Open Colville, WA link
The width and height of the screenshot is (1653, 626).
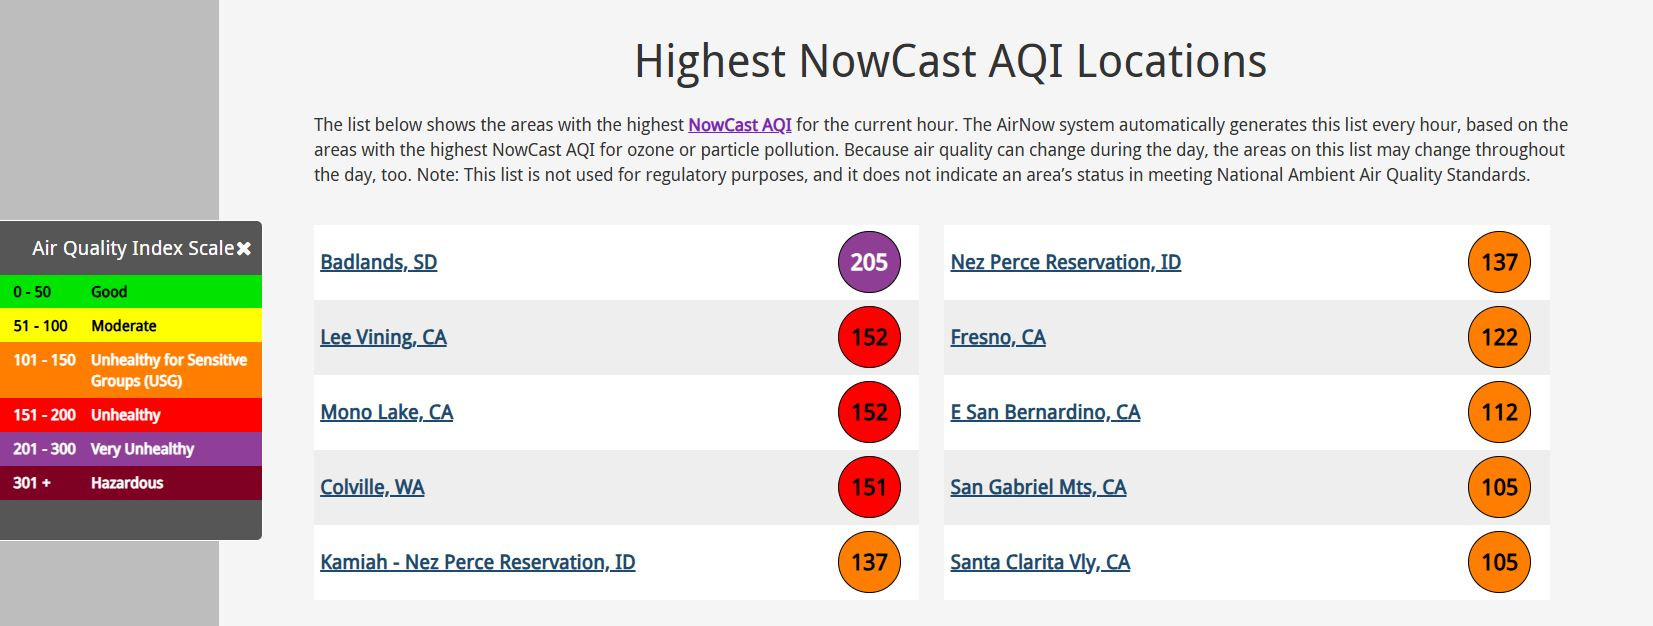point(372,487)
